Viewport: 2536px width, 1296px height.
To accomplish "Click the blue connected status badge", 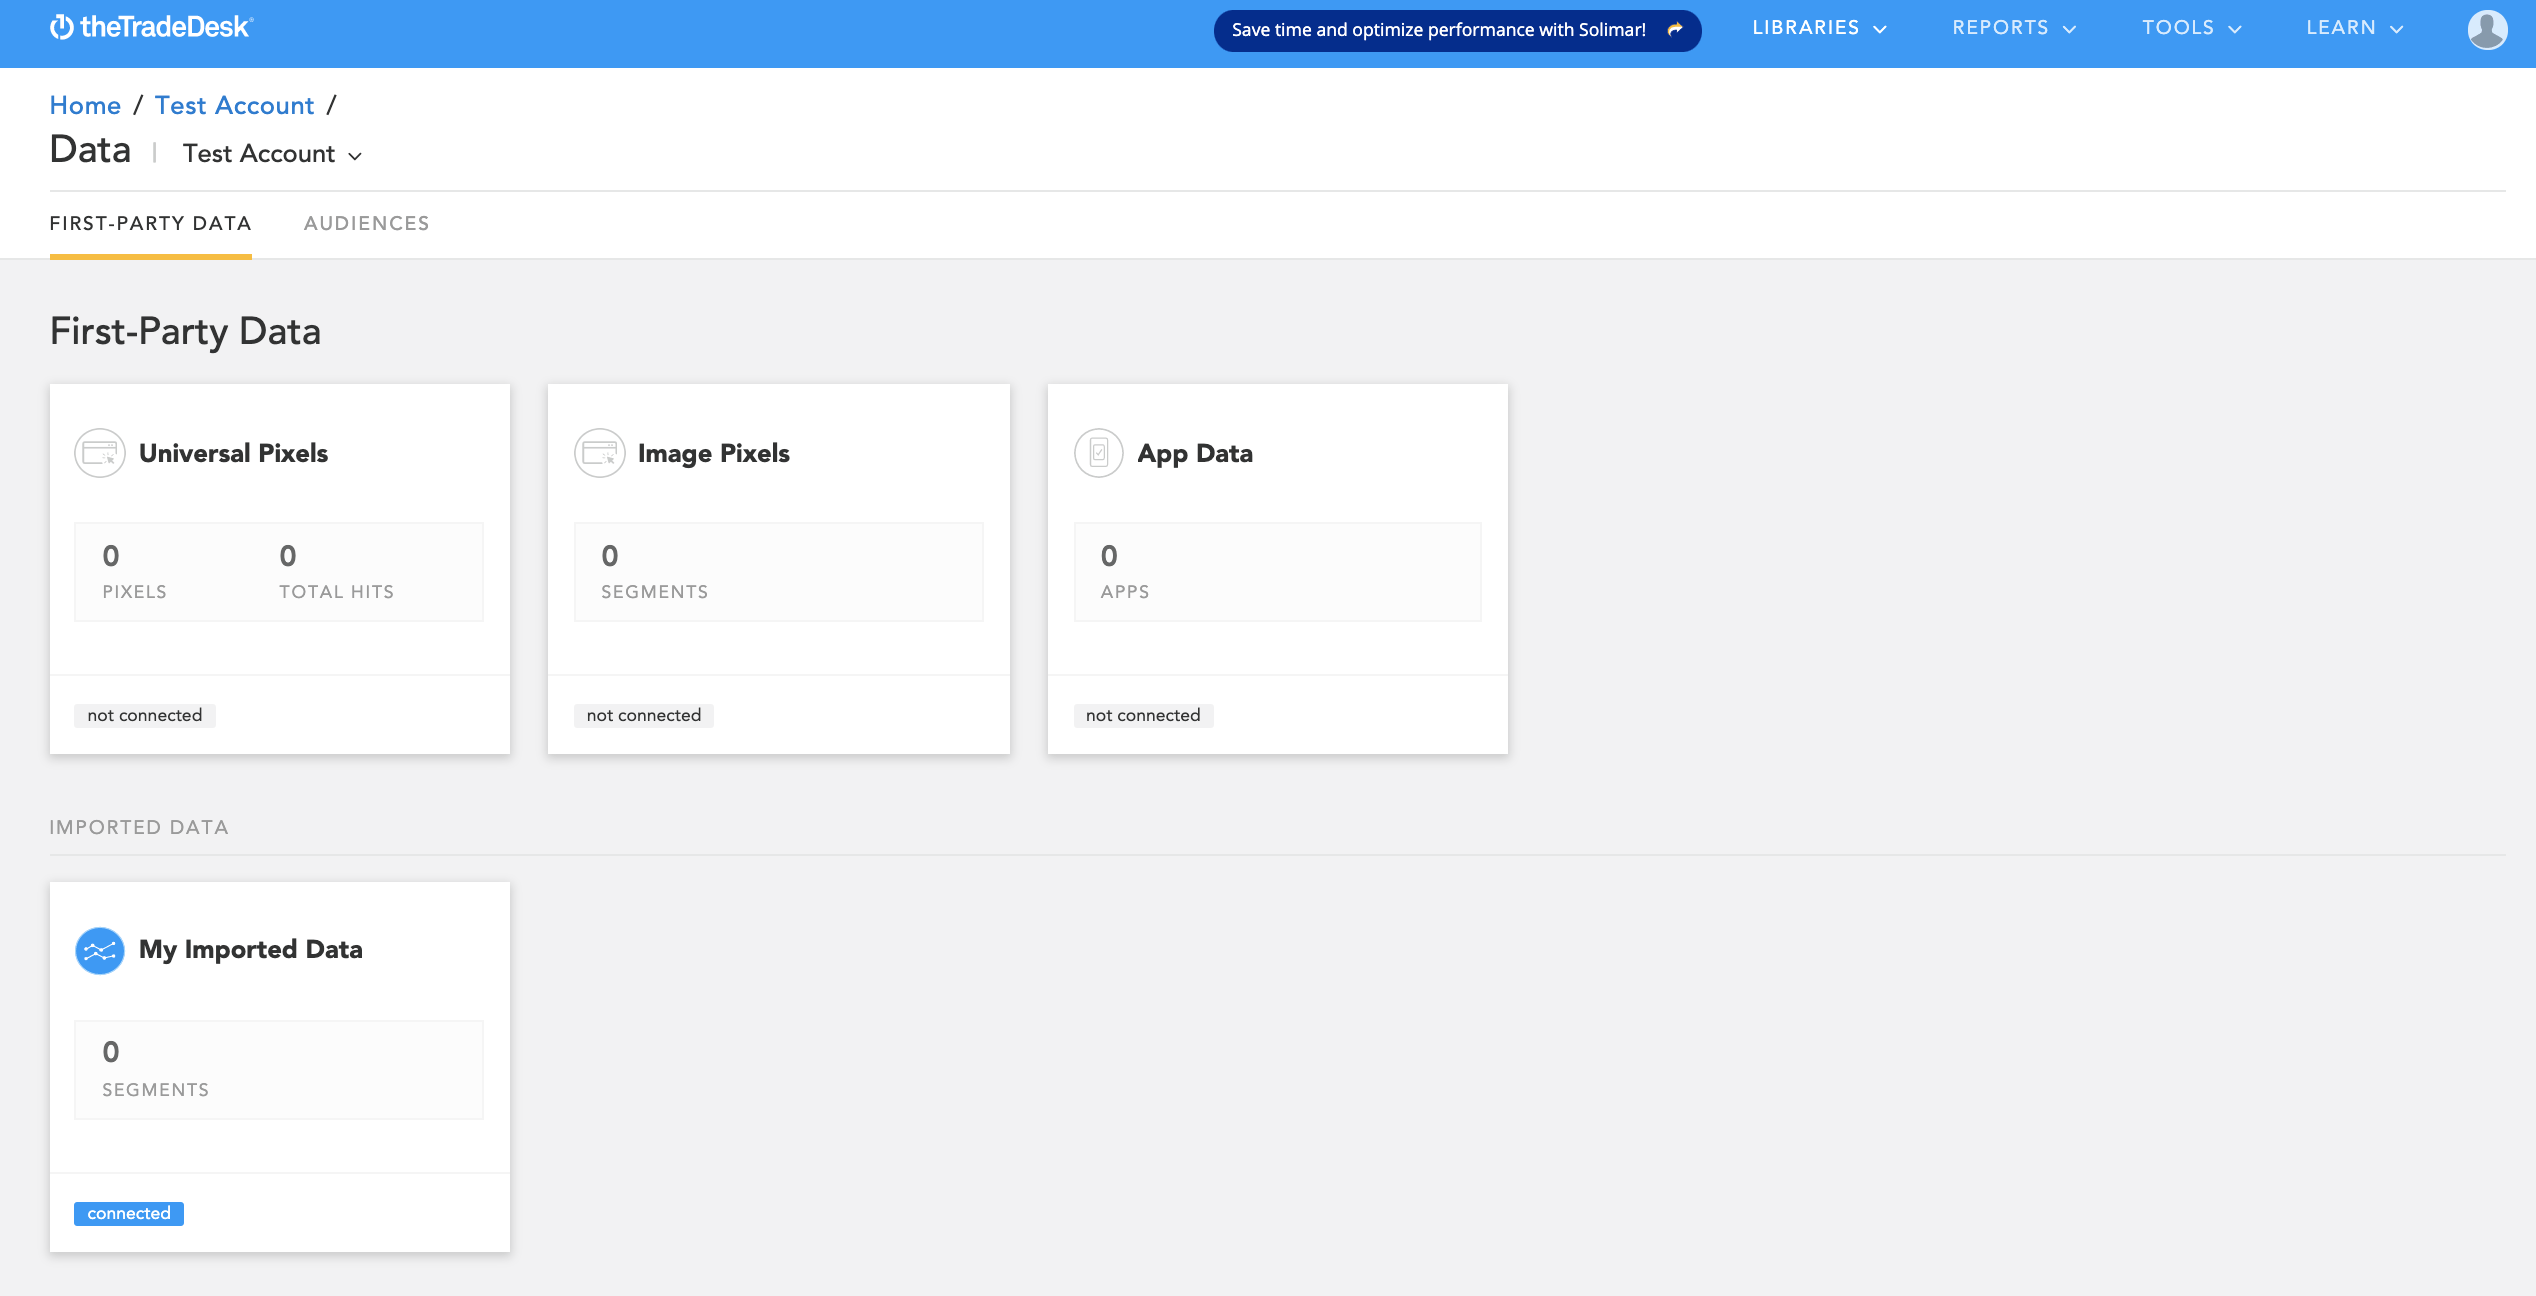I will [x=129, y=1213].
